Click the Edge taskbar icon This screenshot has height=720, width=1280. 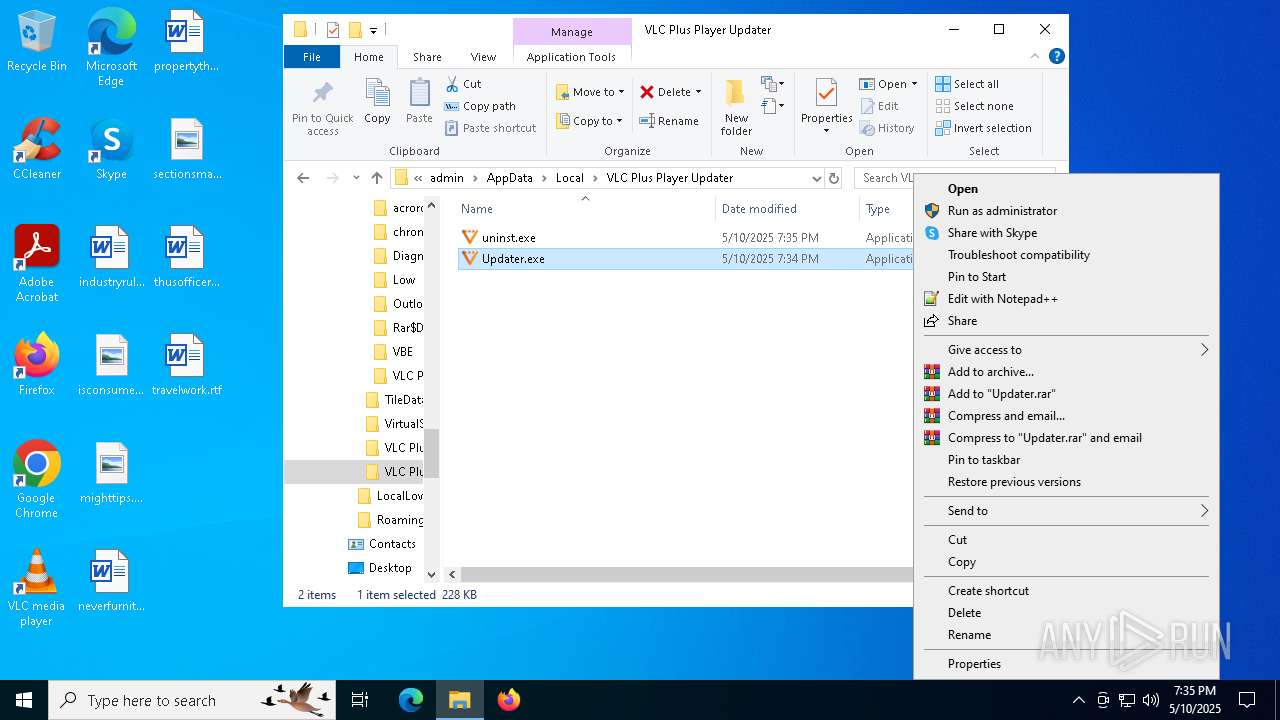point(411,700)
